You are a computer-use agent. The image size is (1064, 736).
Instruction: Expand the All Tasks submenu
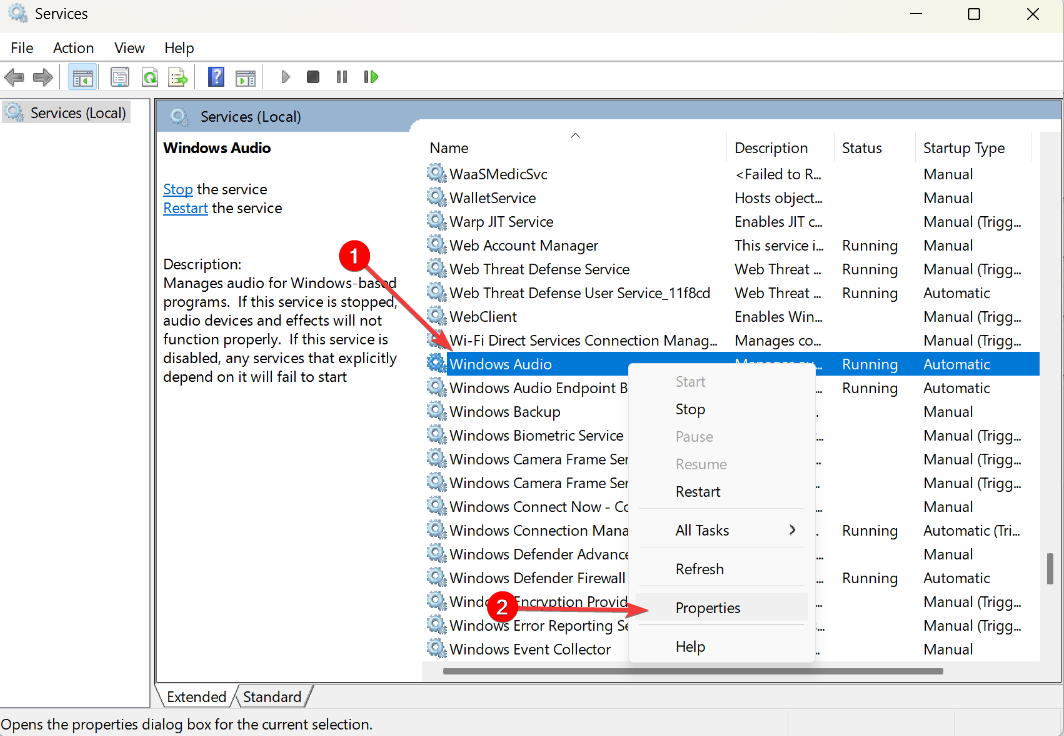click(721, 530)
